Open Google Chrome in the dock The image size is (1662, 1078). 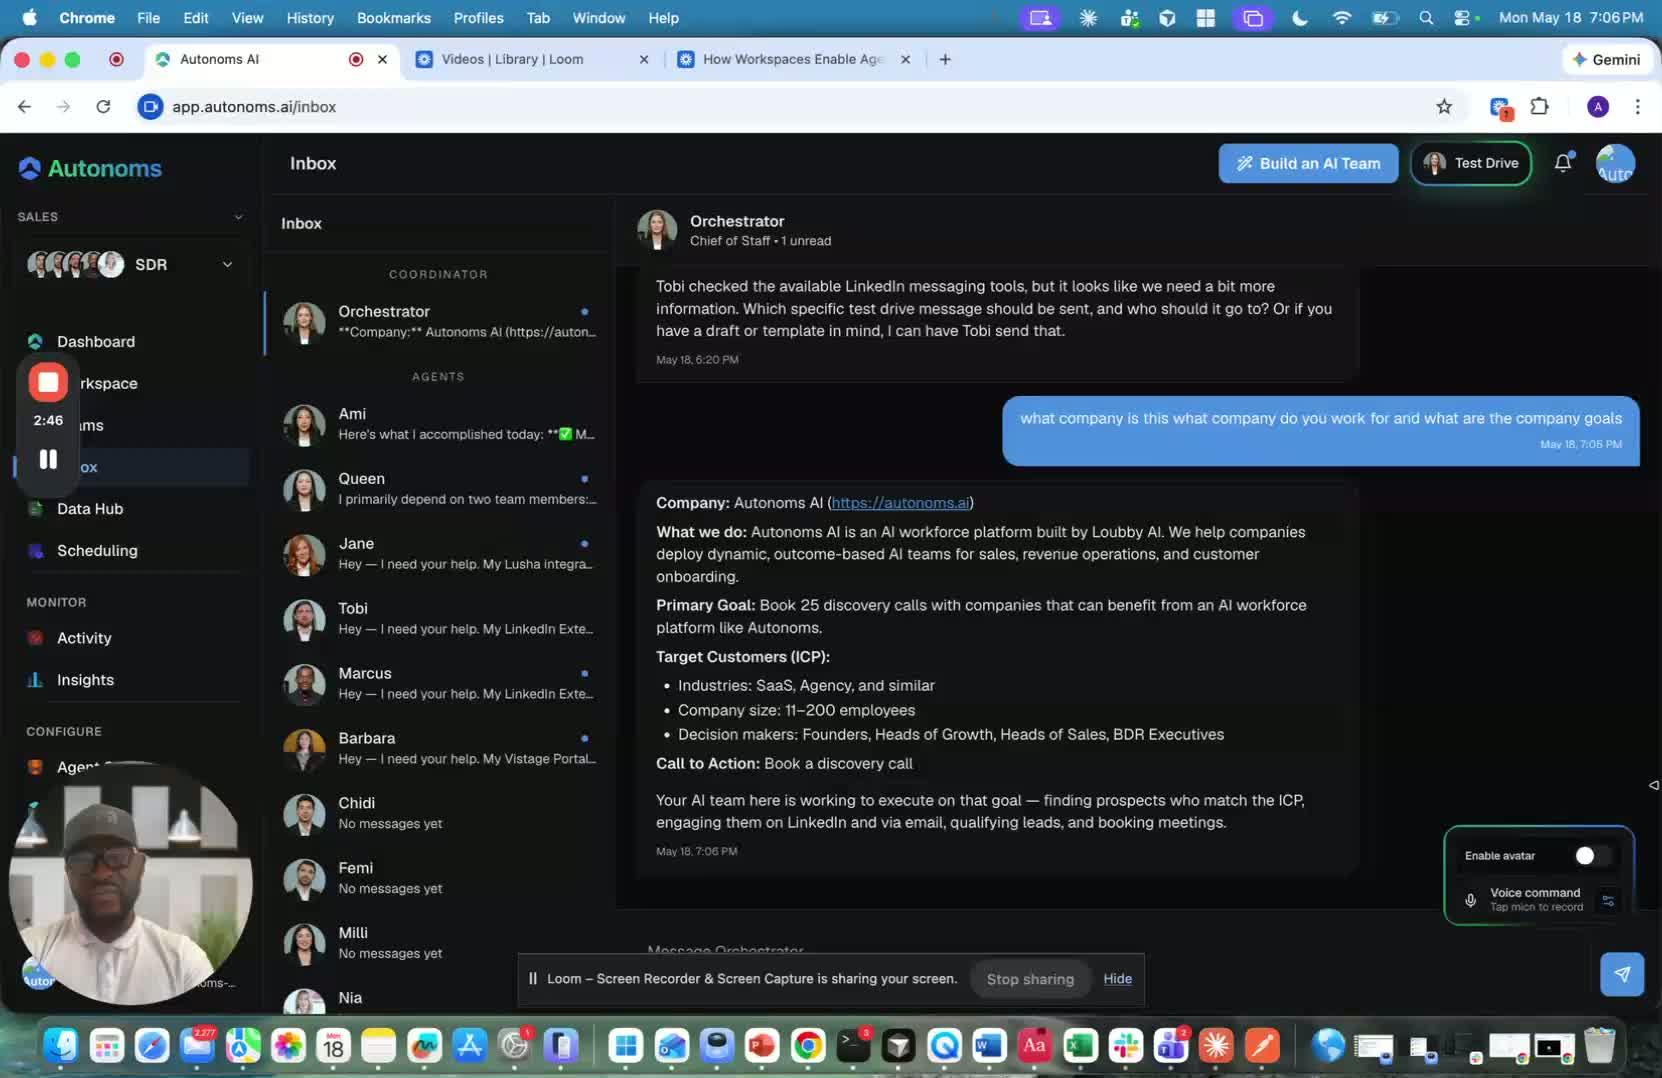[x=807, y=1046]
